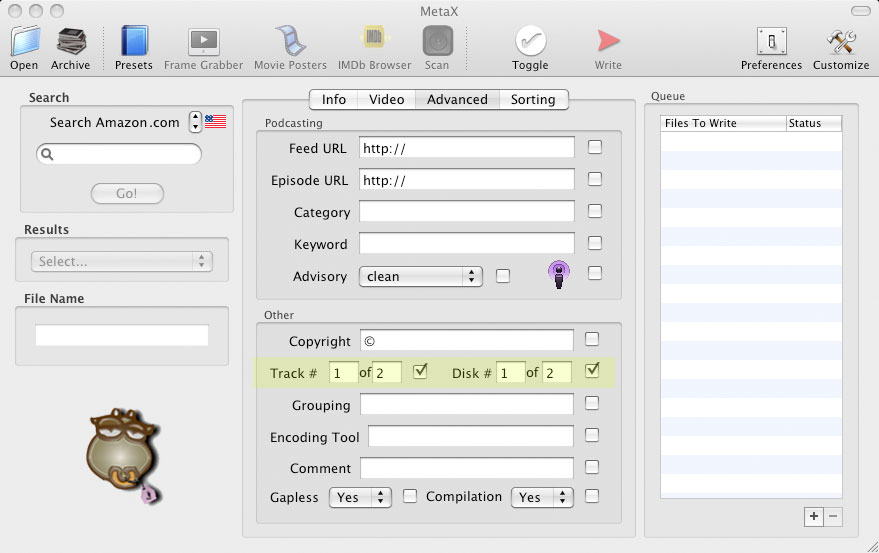Enable the Copyright checkbox
The image size is (879, 553).
click(591, 339)
